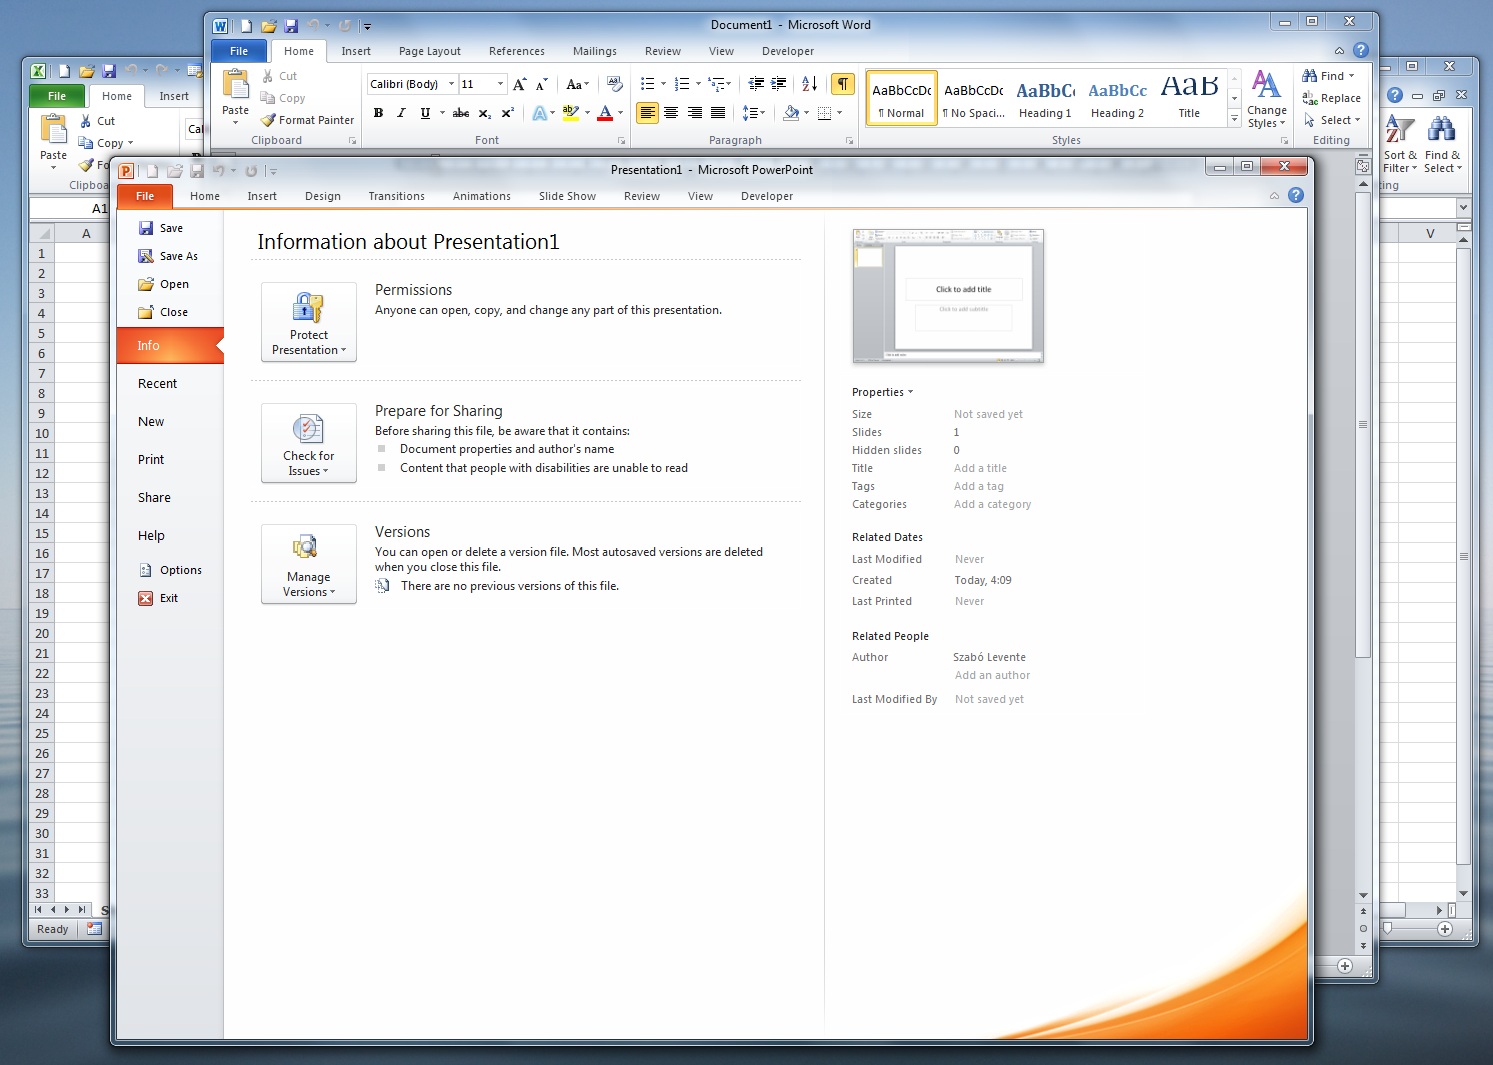Open Change Case dropdown in Word

(x=577, y=84)
